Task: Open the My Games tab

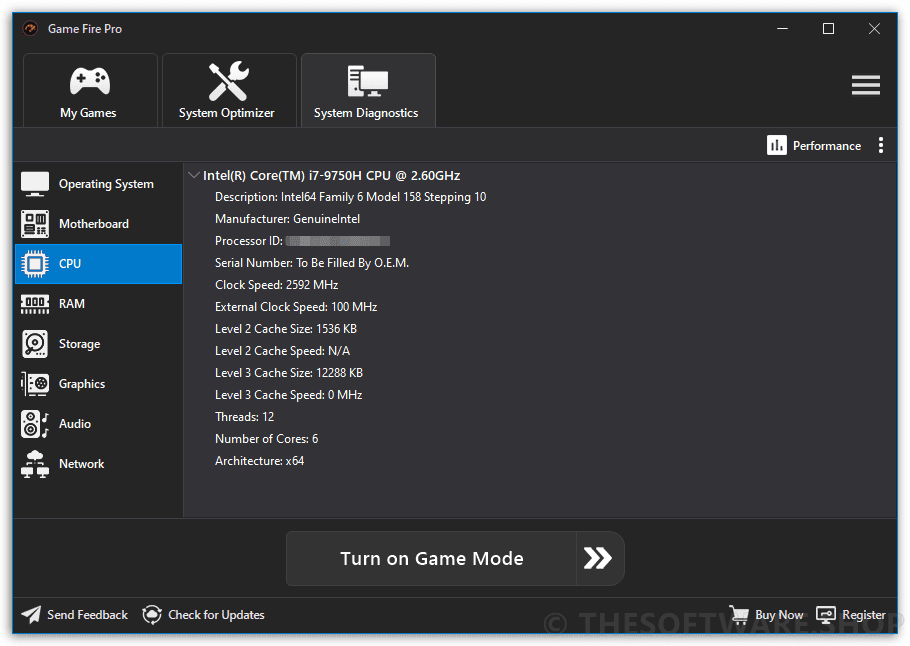Action: [90, 91]
